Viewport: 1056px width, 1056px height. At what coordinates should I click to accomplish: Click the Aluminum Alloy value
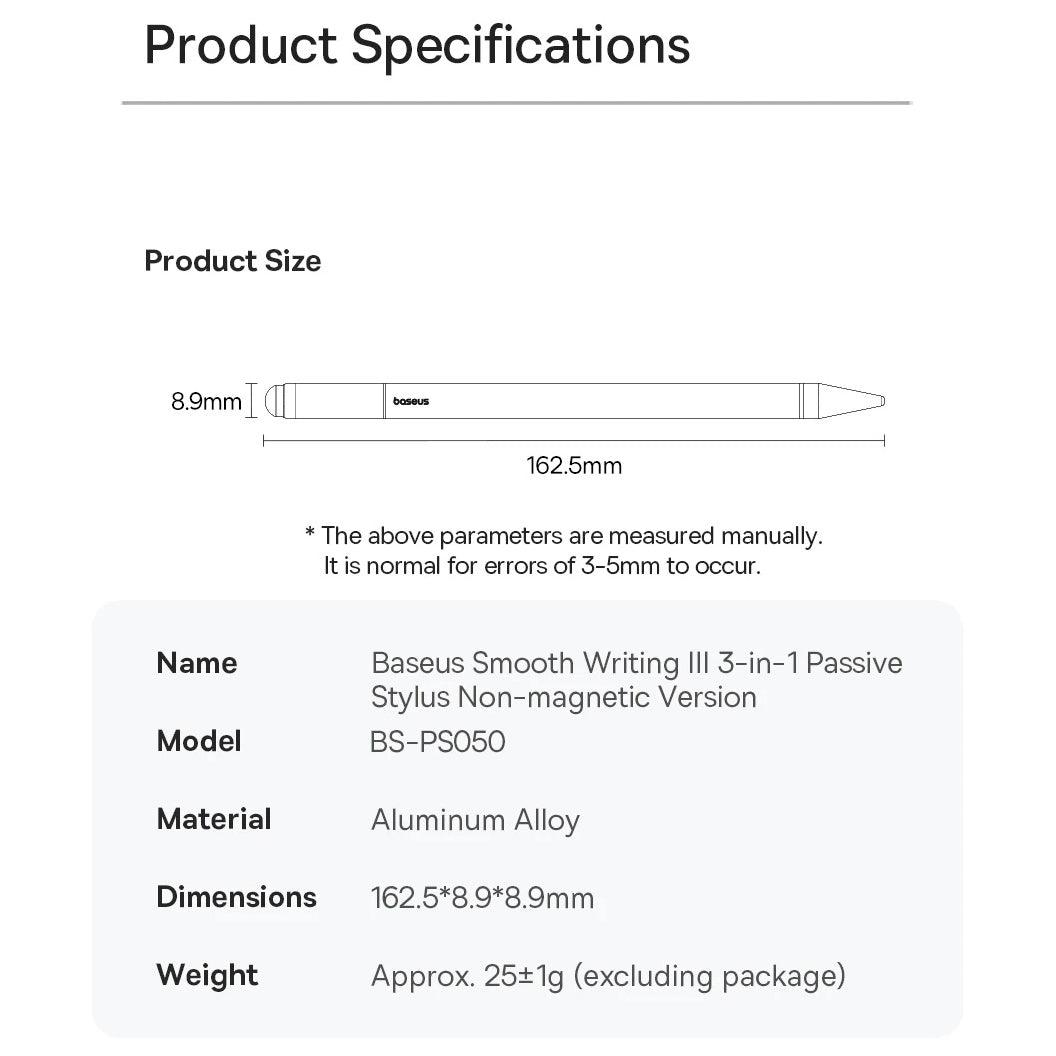coord(475,820)
